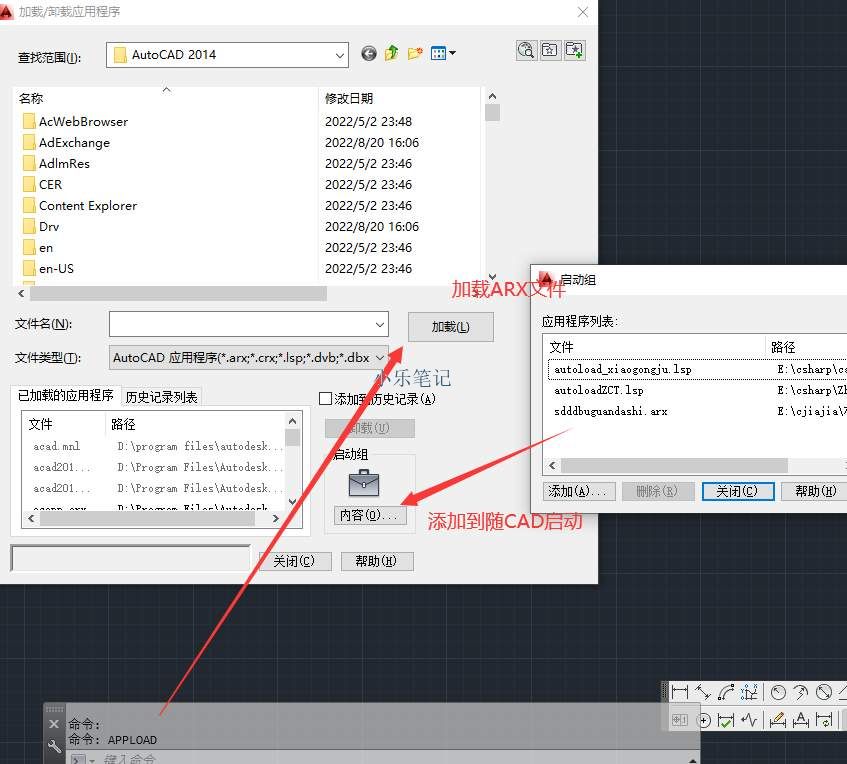The height and width of the screenshot is (764, 847).
Task: Switch to the History List tab
Action: (162, 397)
